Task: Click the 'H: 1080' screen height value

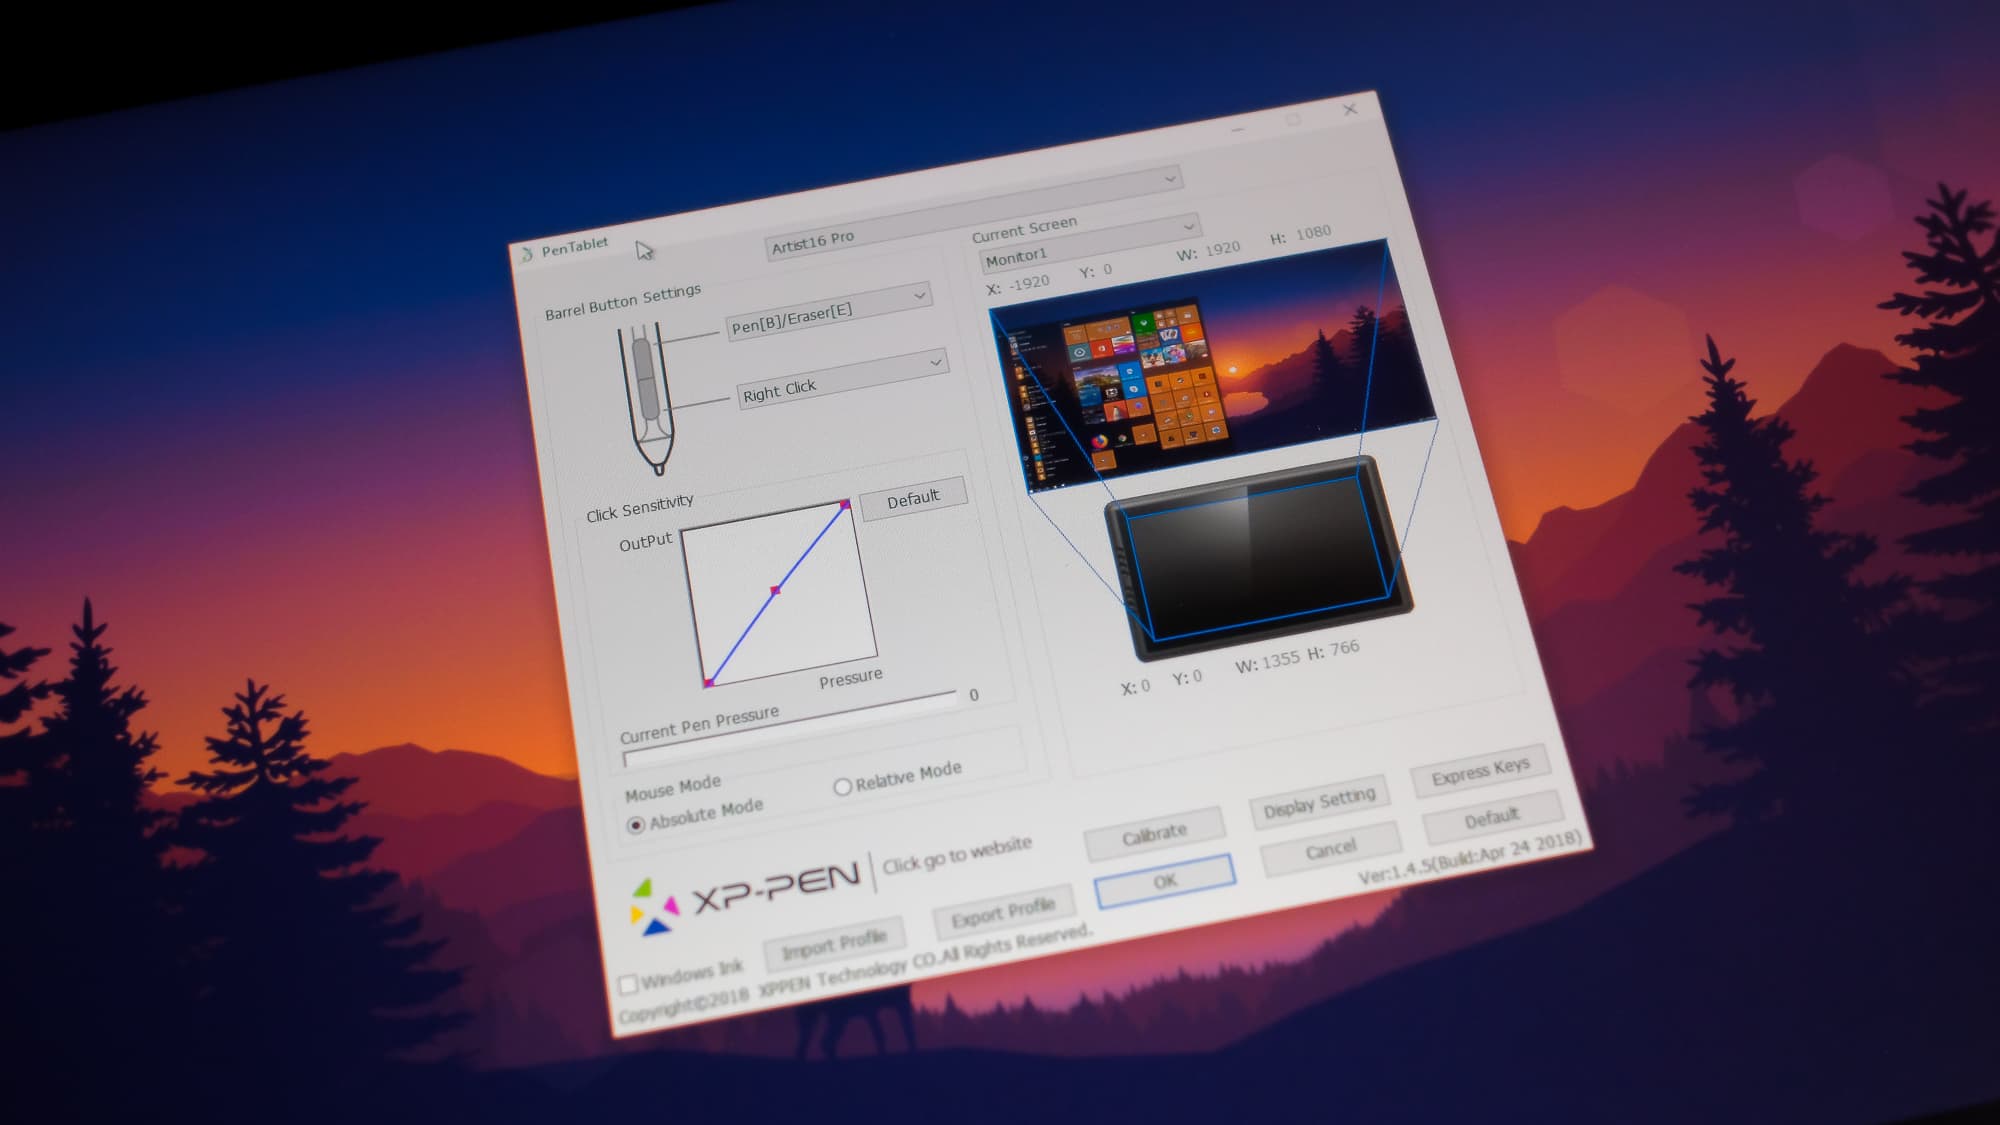Action: [x=1300, y=235]
